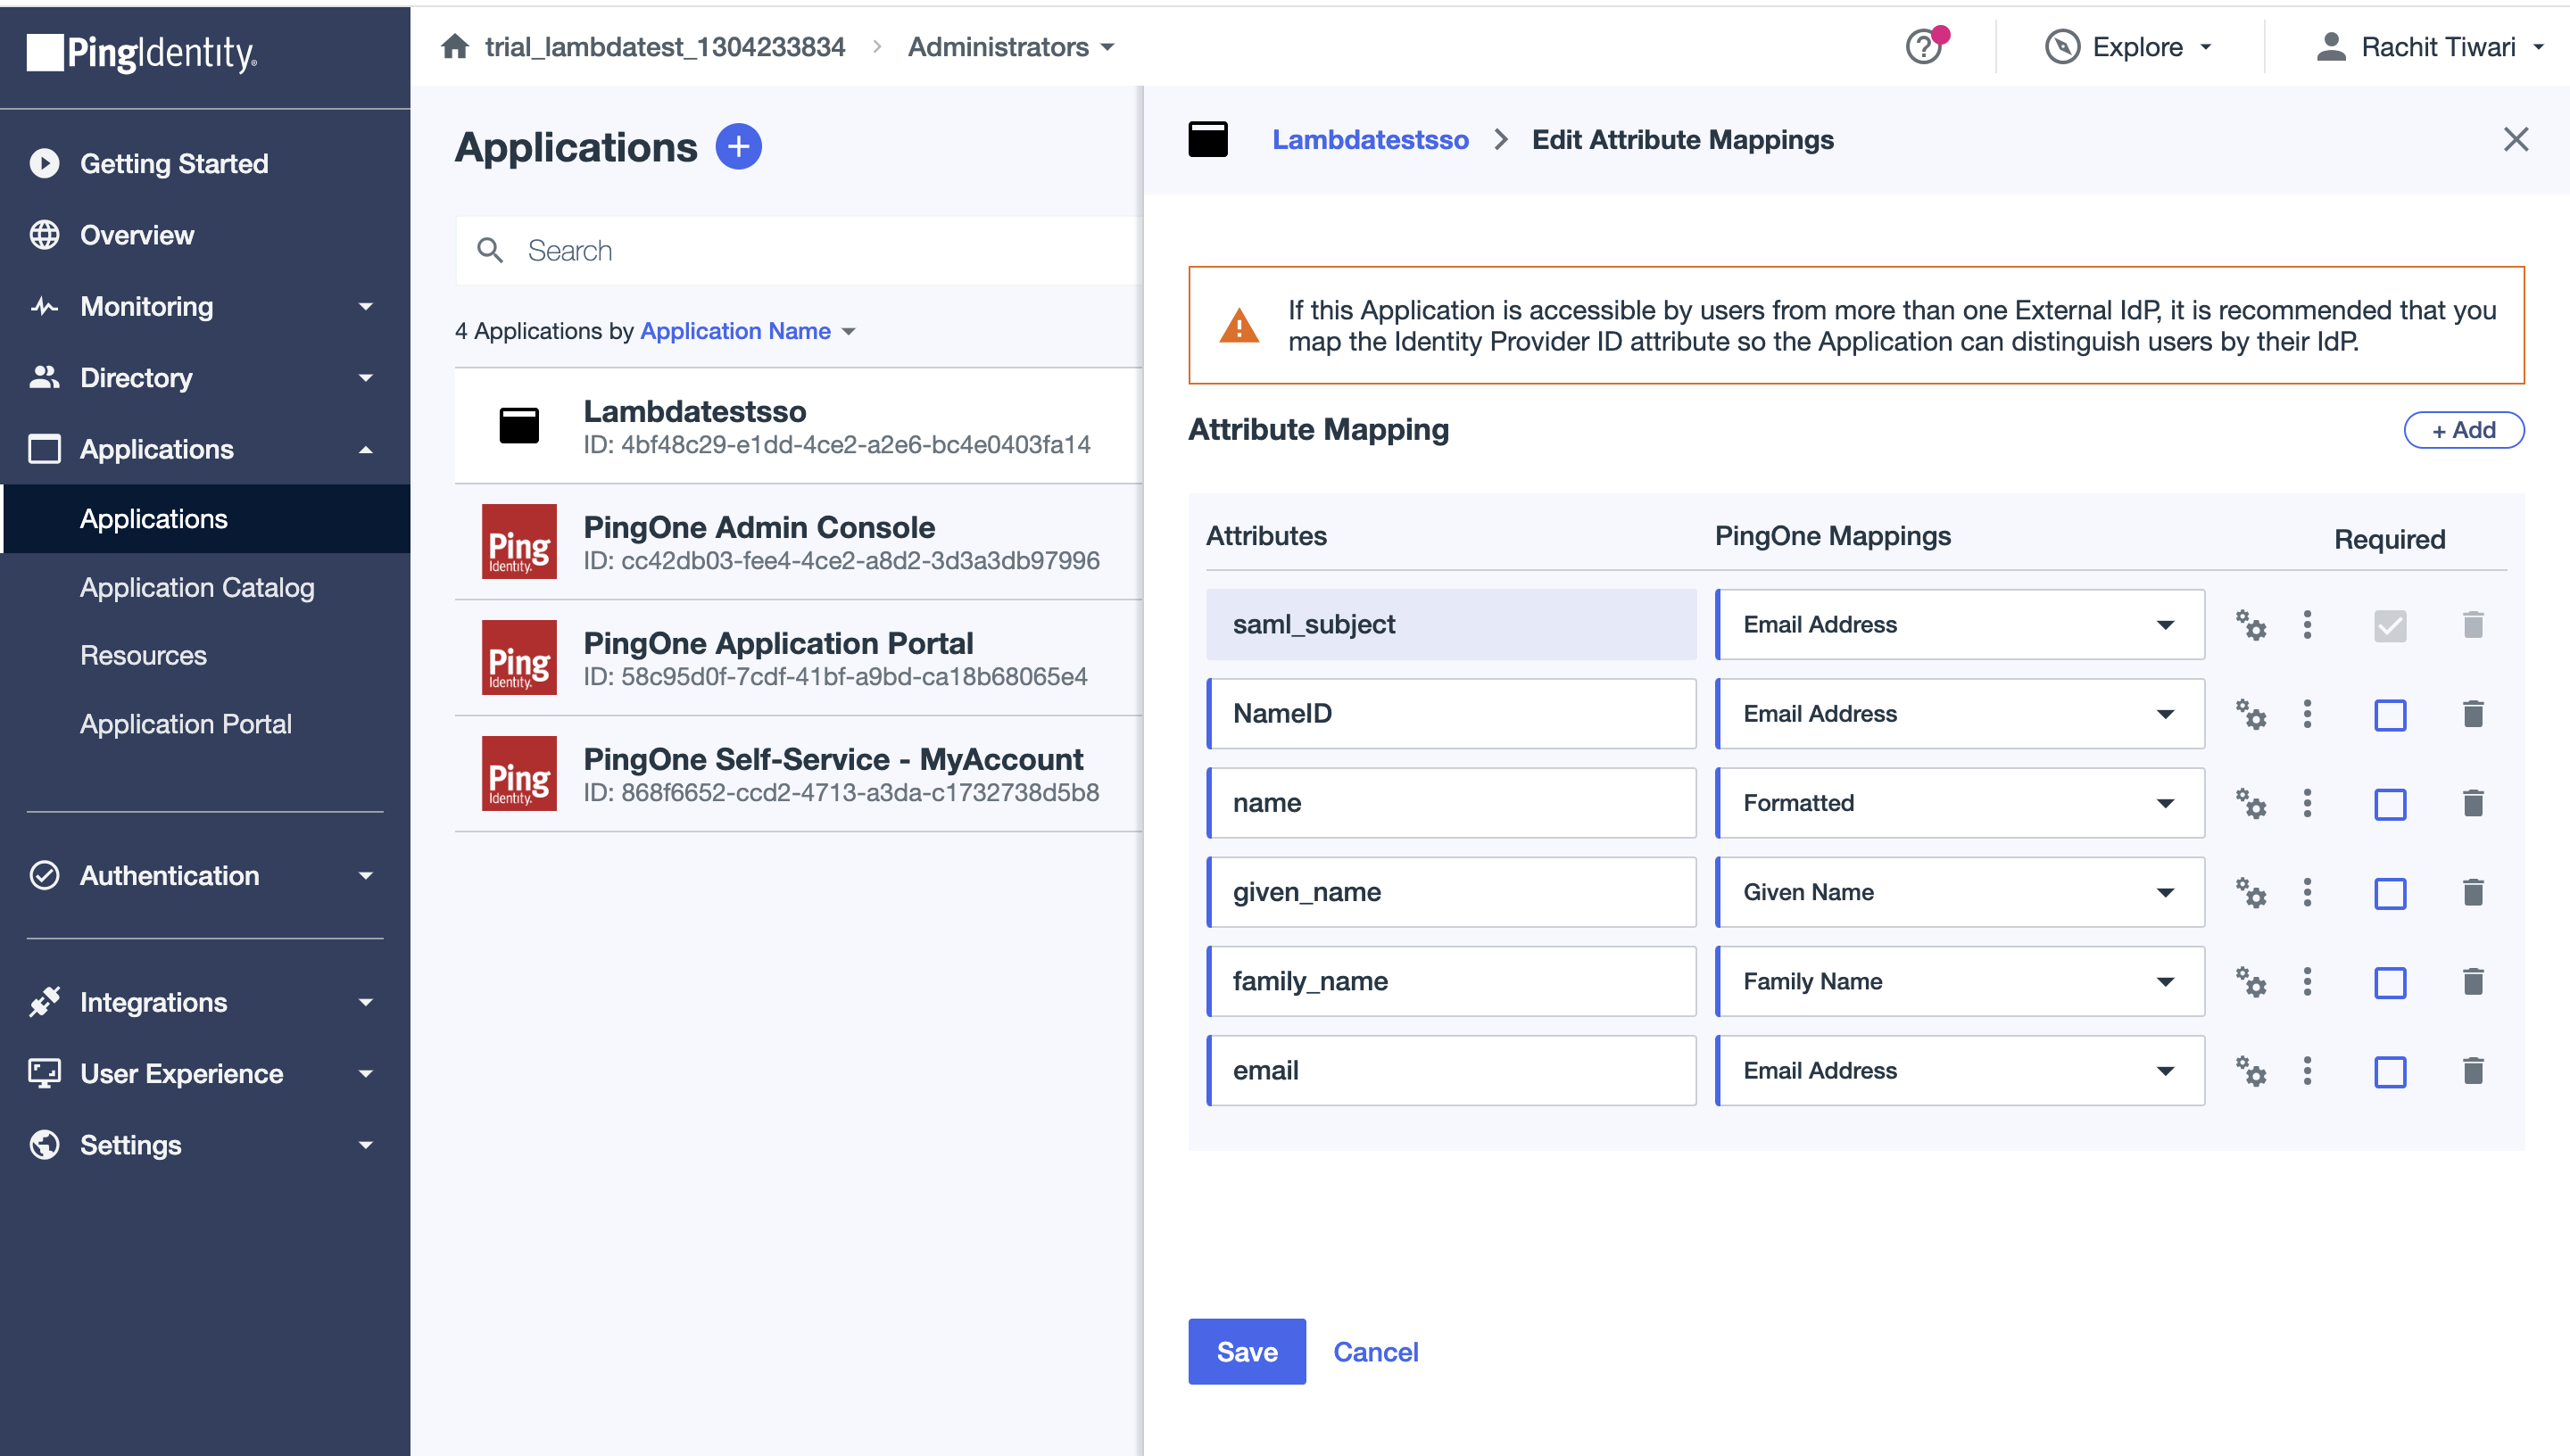
Task: Open the Application Name sort dropdown
Action: 747,331
